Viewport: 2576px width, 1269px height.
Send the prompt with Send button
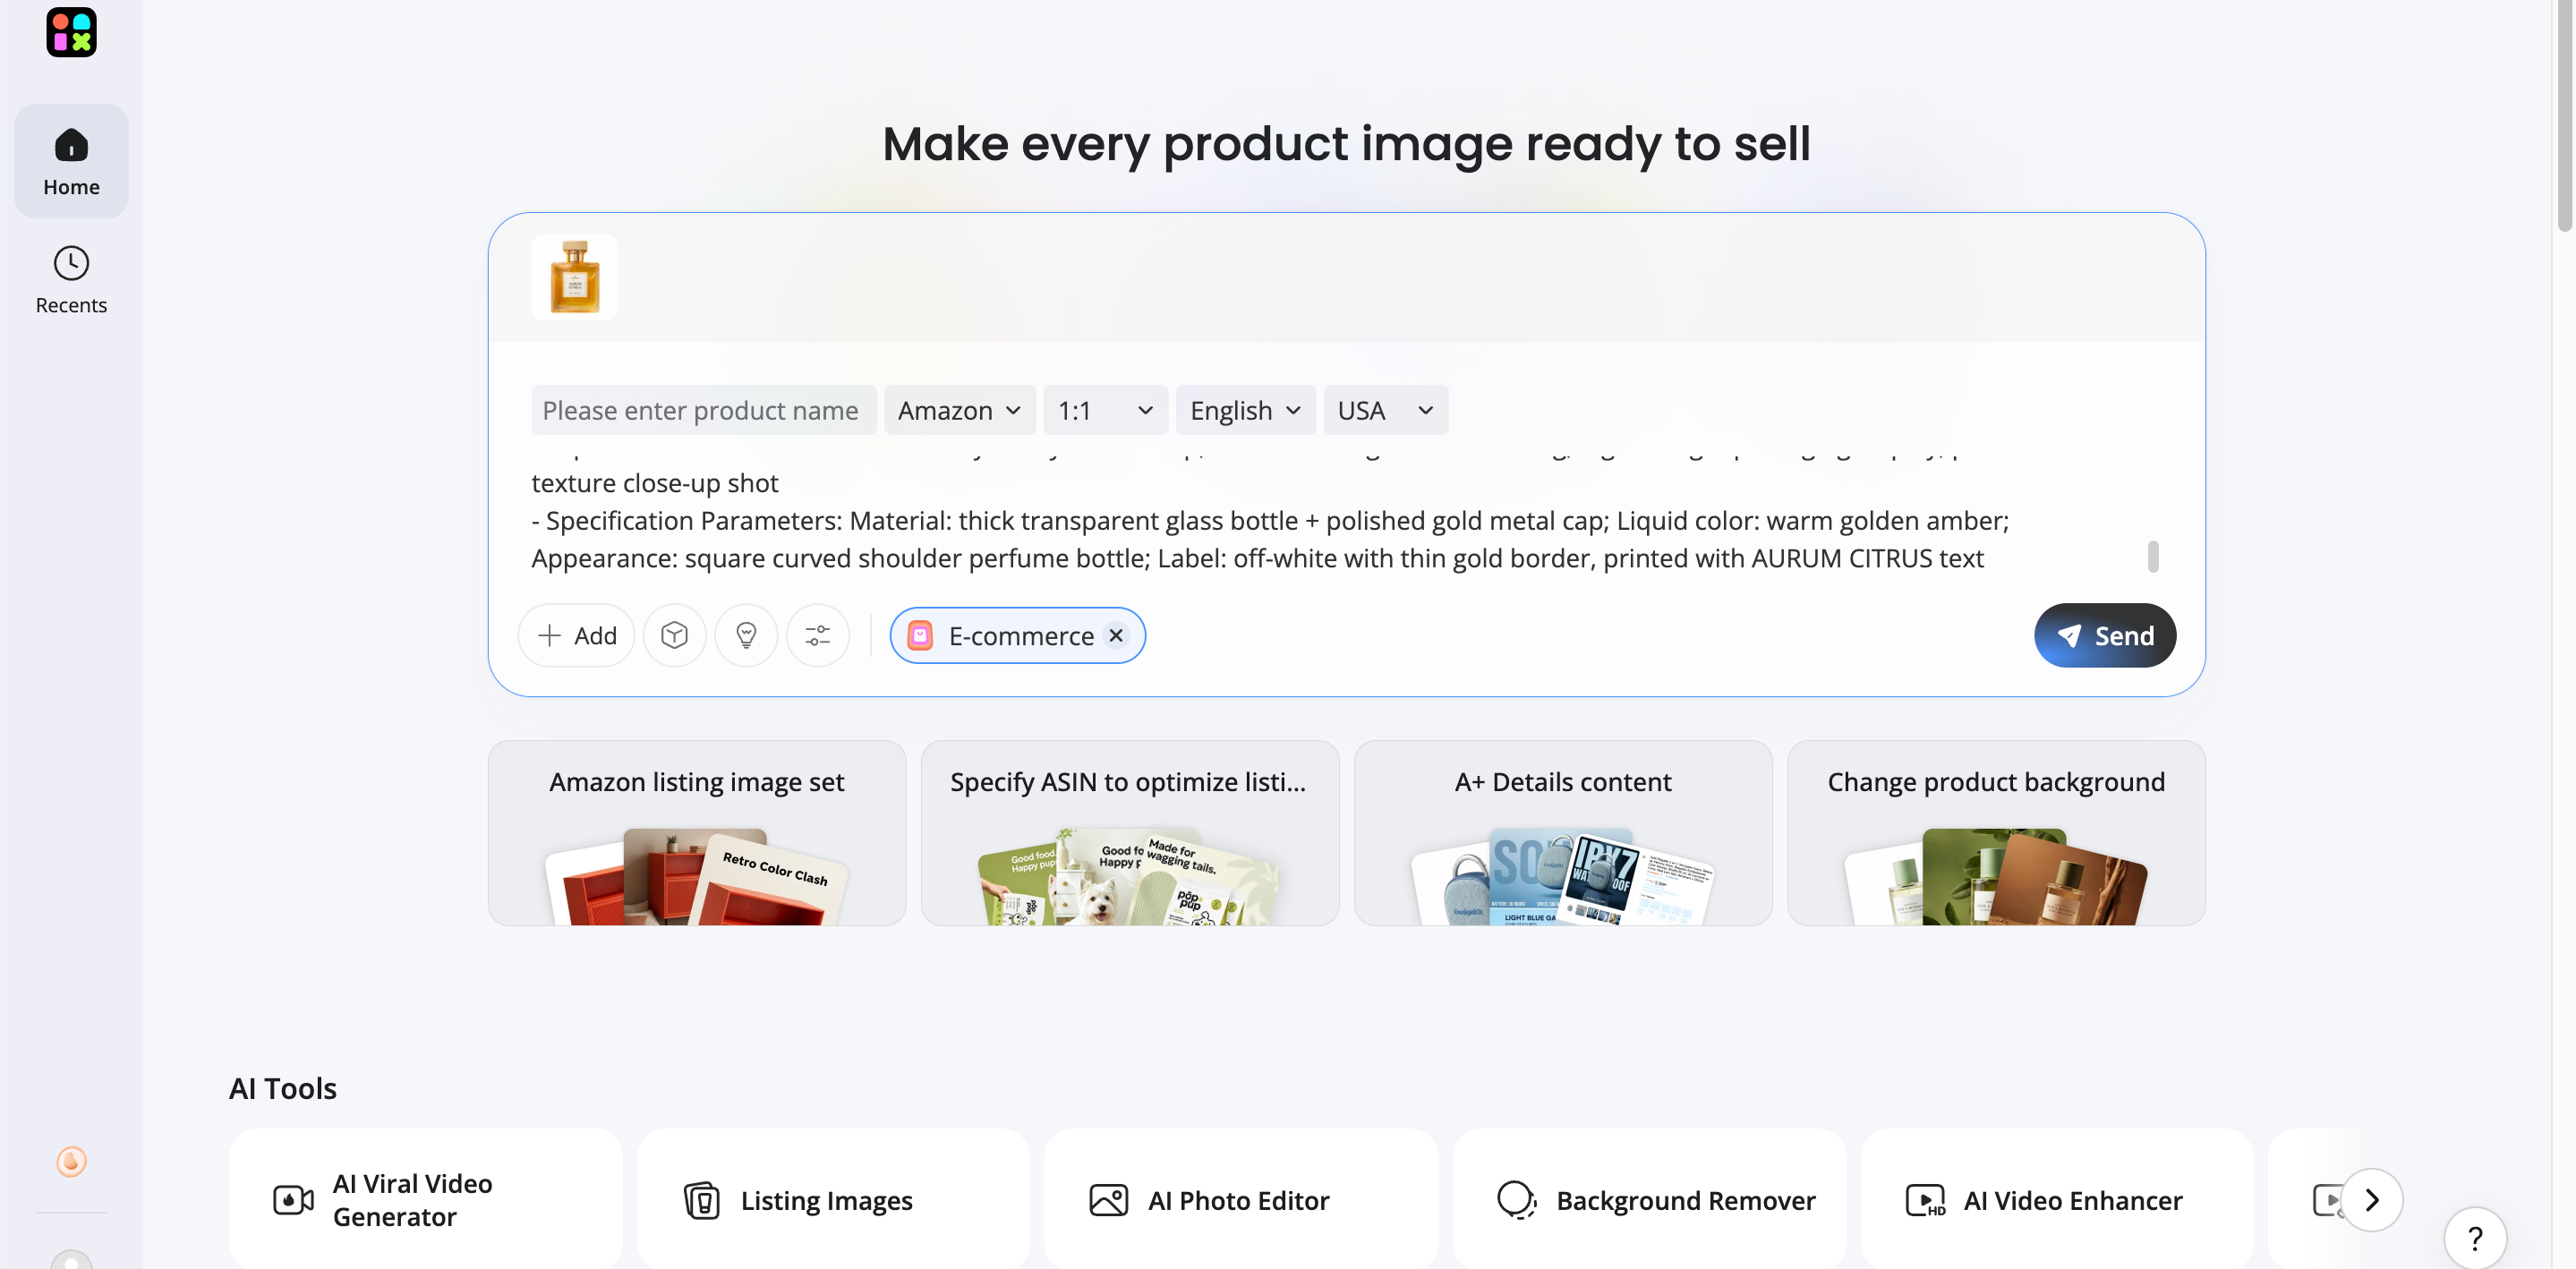tap(2105, 635)
